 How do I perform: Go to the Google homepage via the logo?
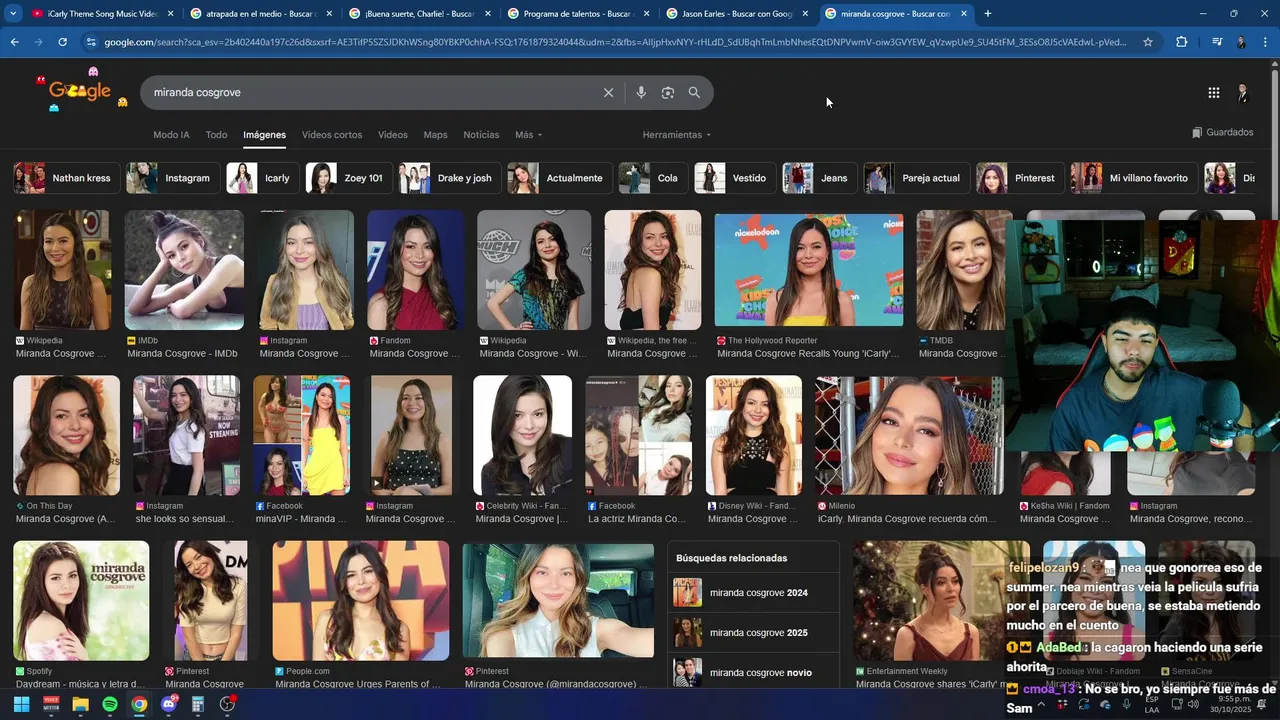(80, 91)
